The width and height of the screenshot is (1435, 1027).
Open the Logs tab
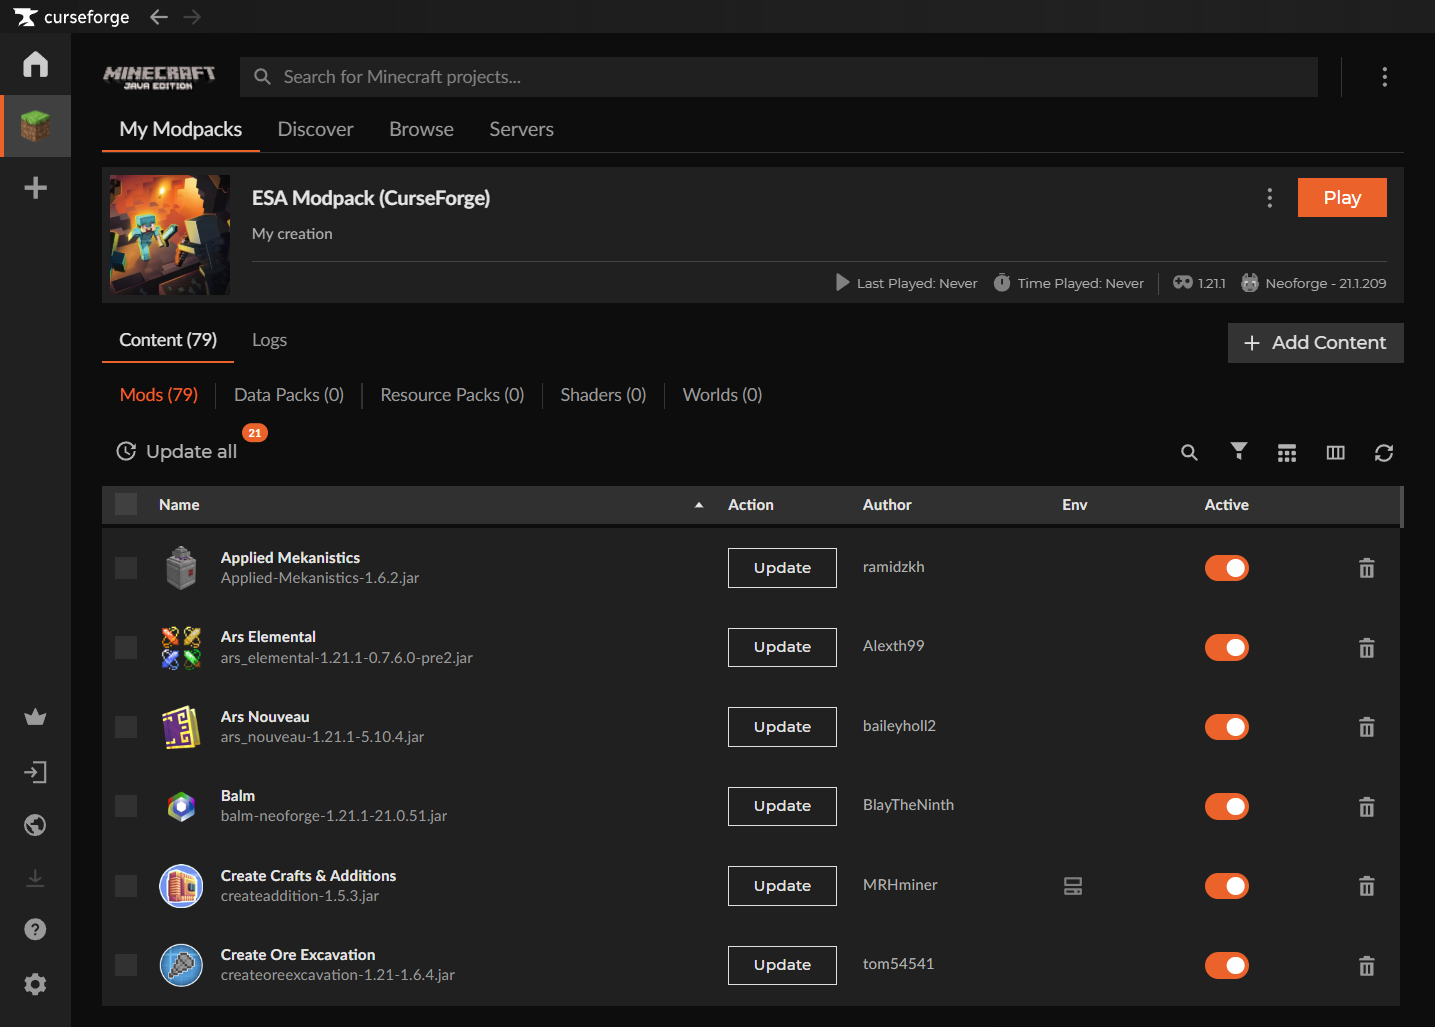(269, 340)
